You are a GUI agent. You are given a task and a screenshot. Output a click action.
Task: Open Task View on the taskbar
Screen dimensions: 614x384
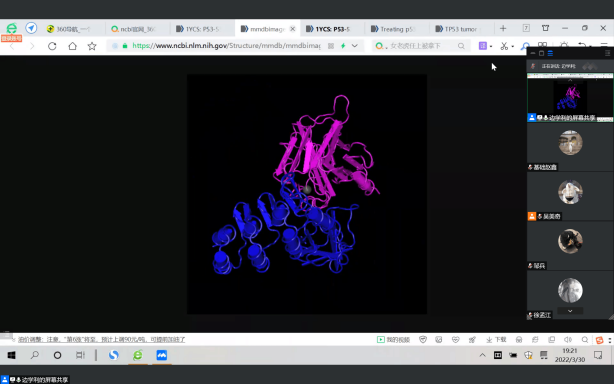(80, 355)
